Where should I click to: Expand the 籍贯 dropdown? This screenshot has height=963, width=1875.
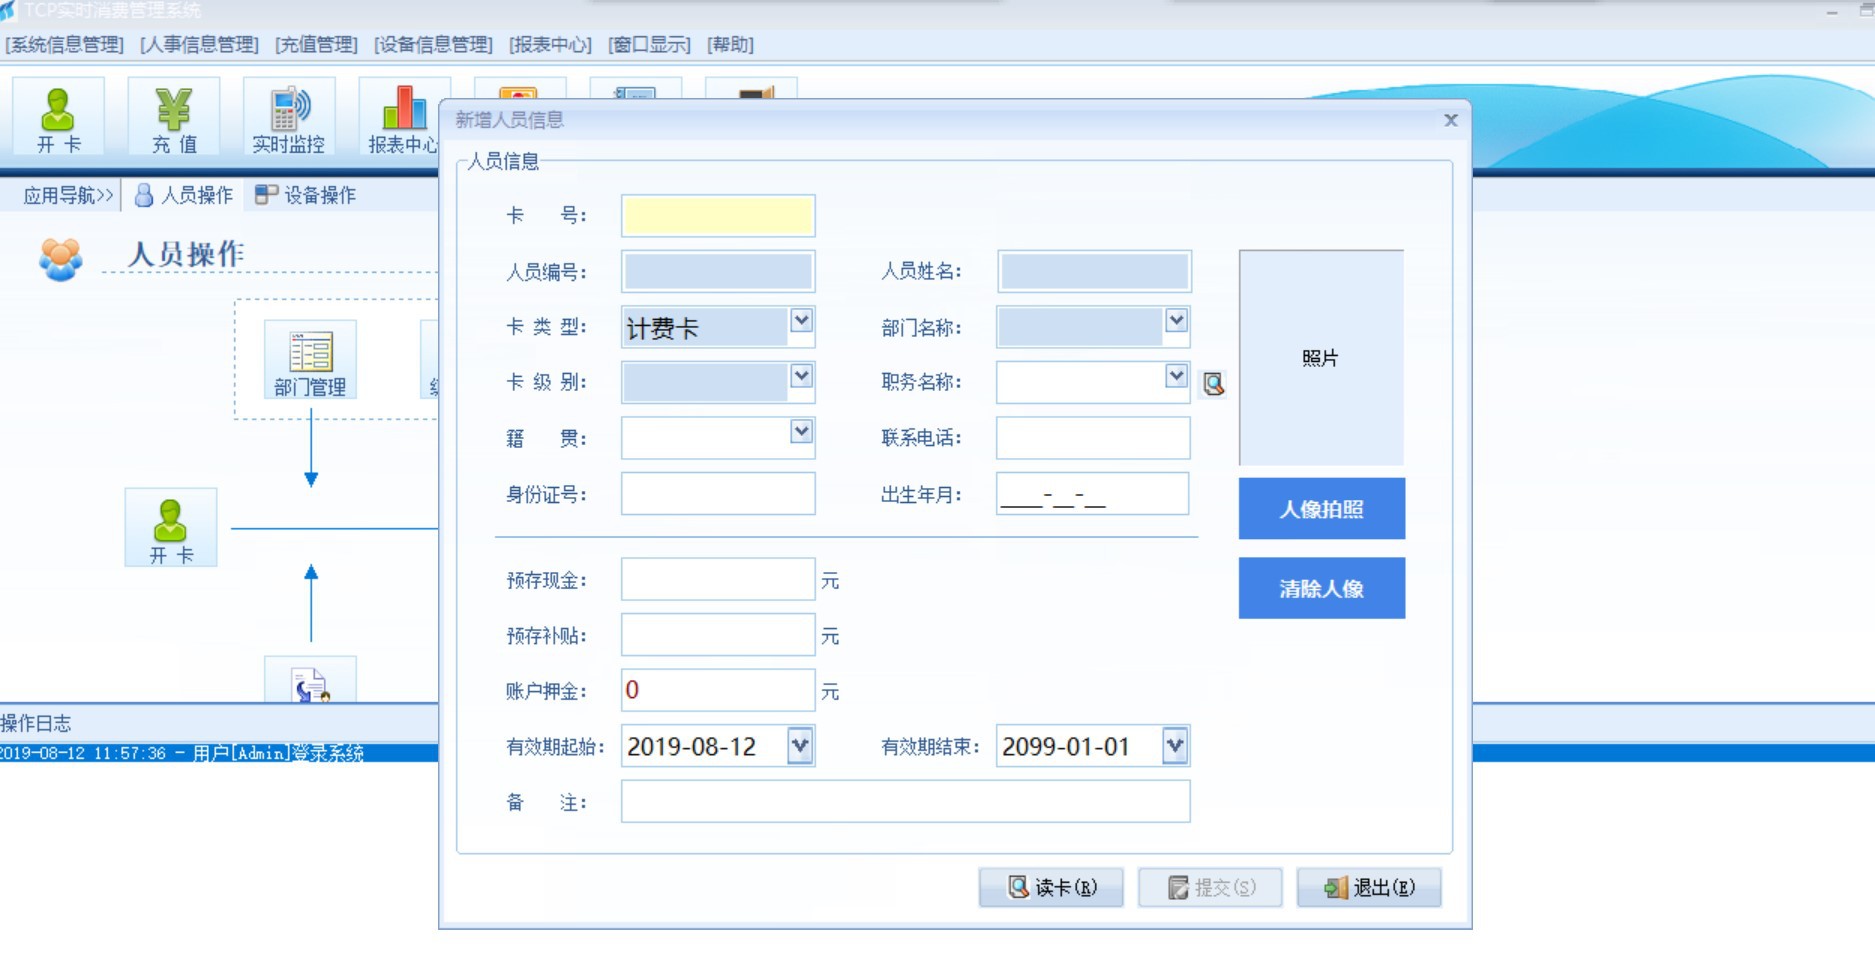[x=801, y=432]
